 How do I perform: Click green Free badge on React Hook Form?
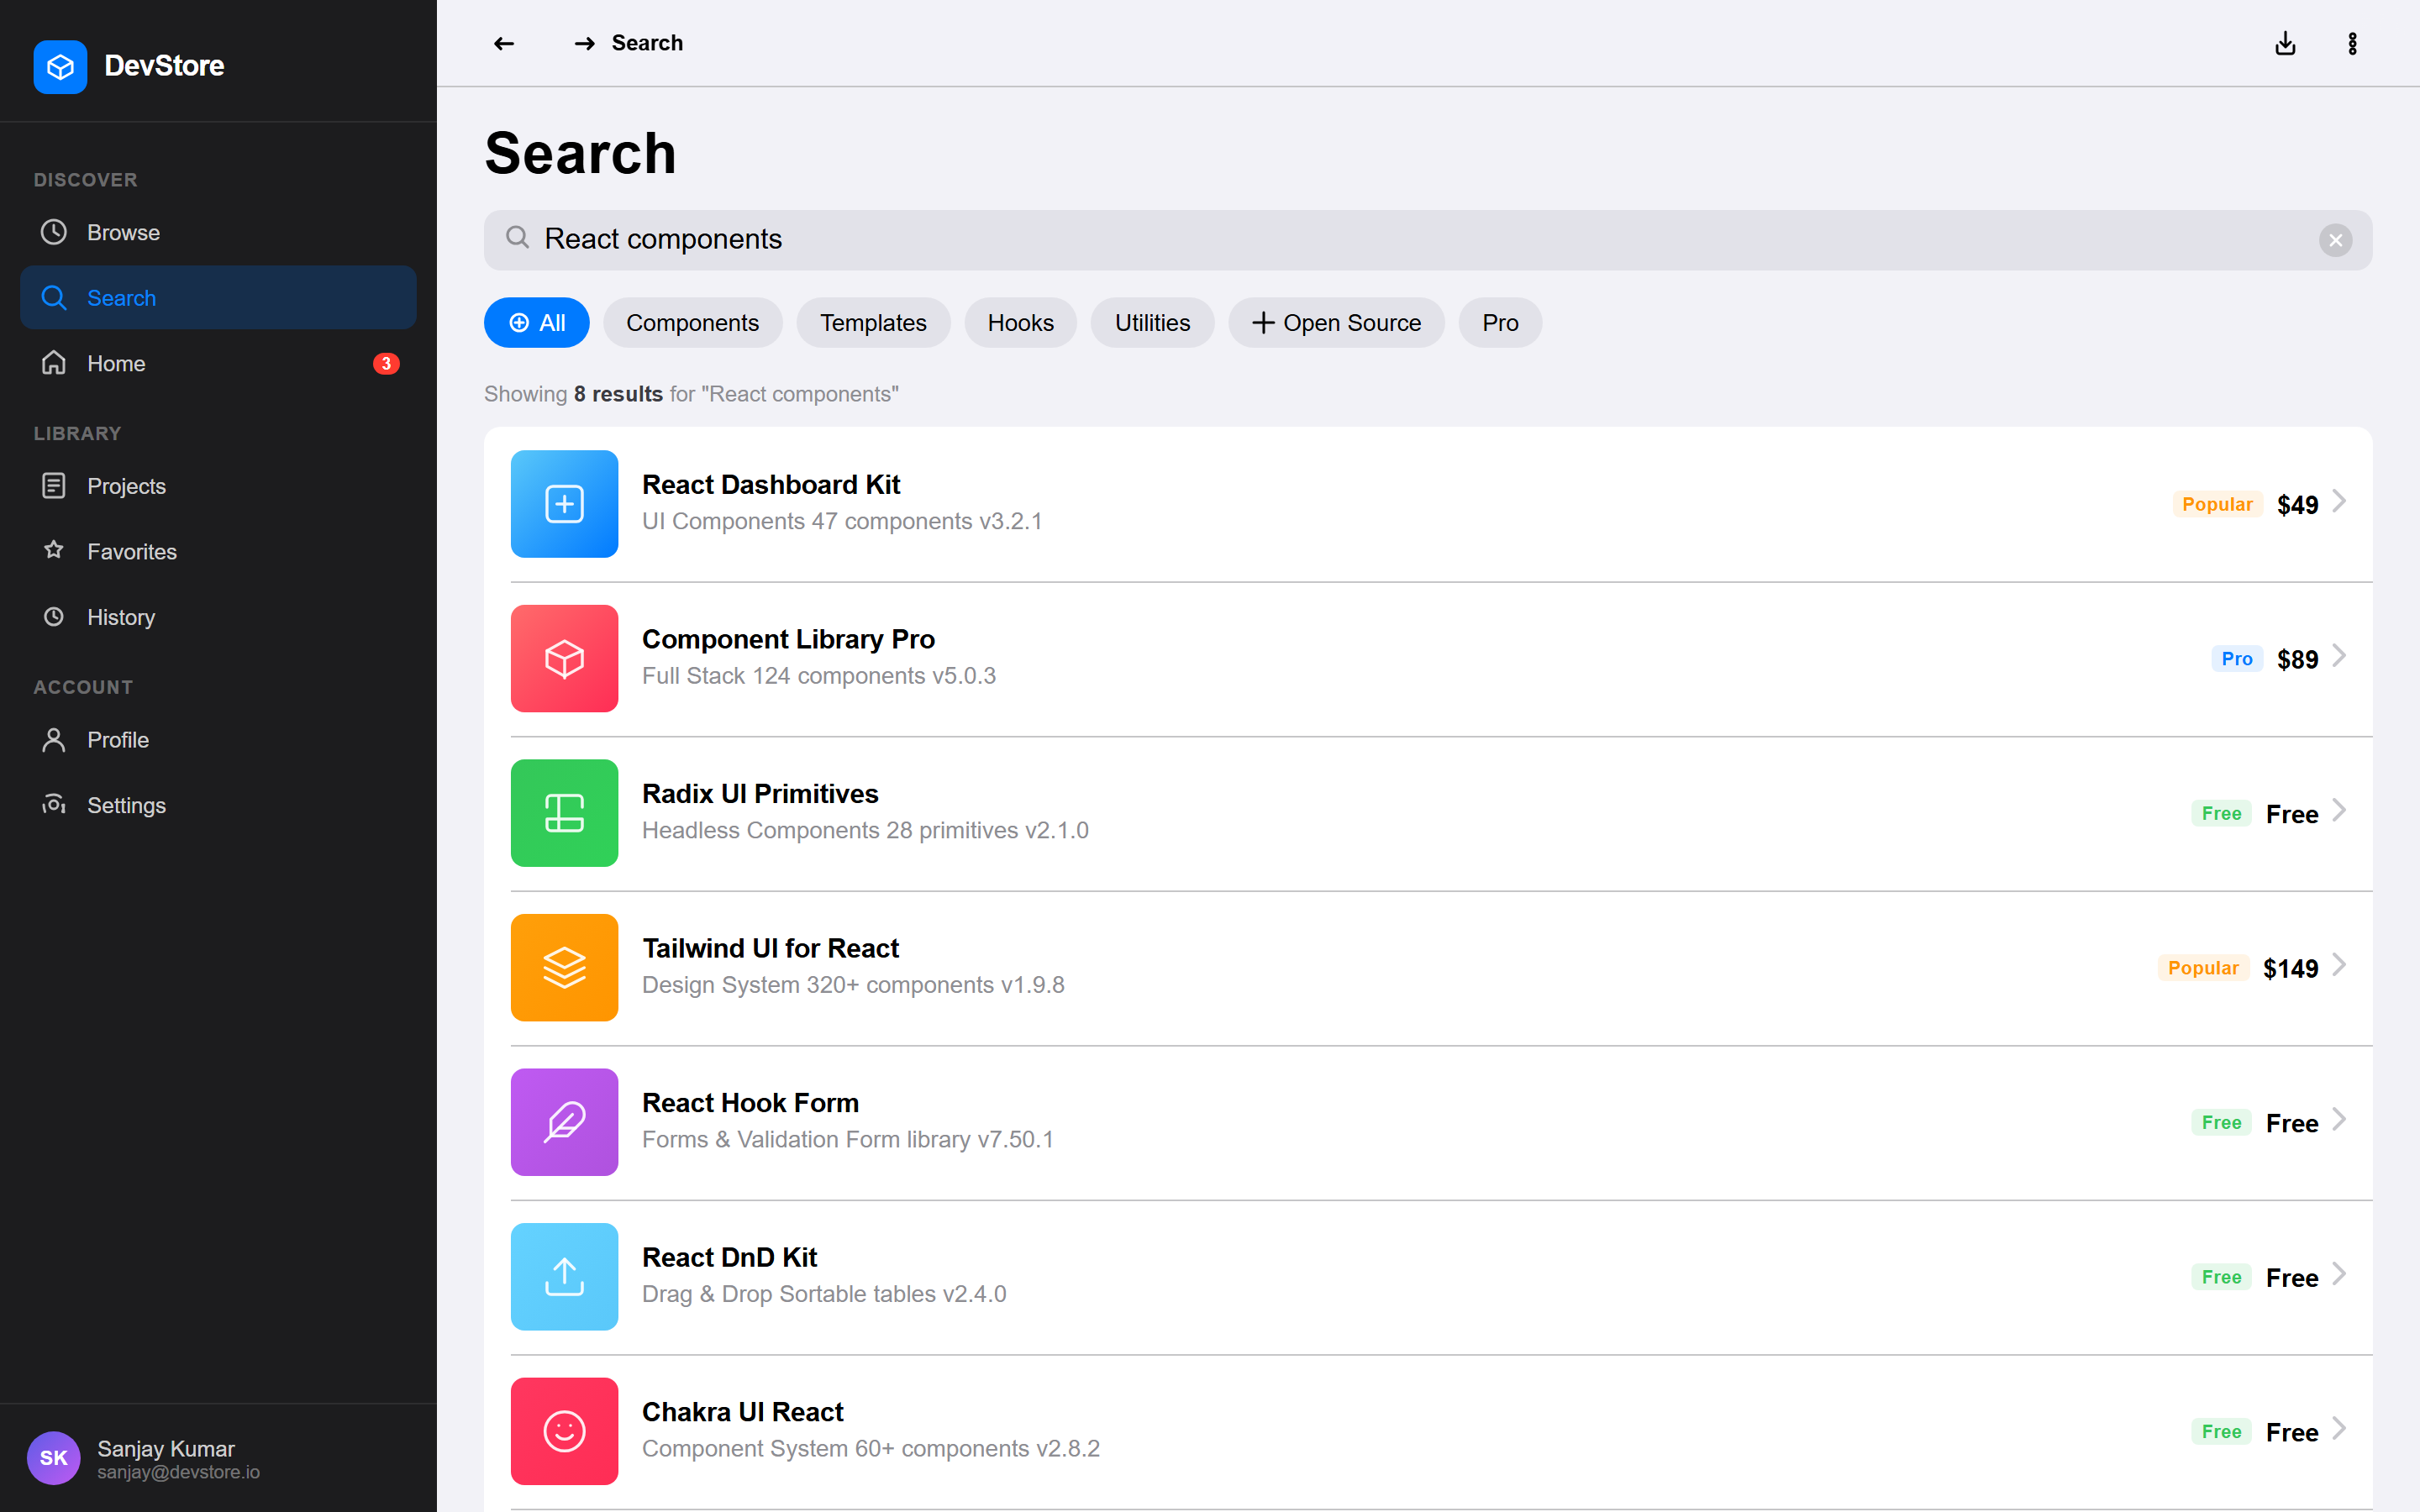click(x=2221, y=1122)
